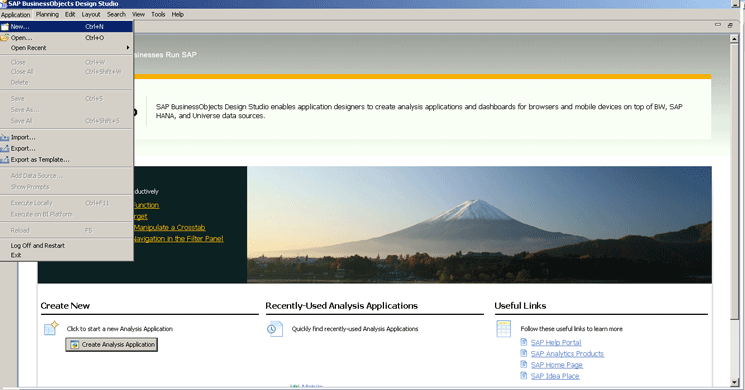Click the Useful Links heading
745x390 pixels.
tap(520, 306)
